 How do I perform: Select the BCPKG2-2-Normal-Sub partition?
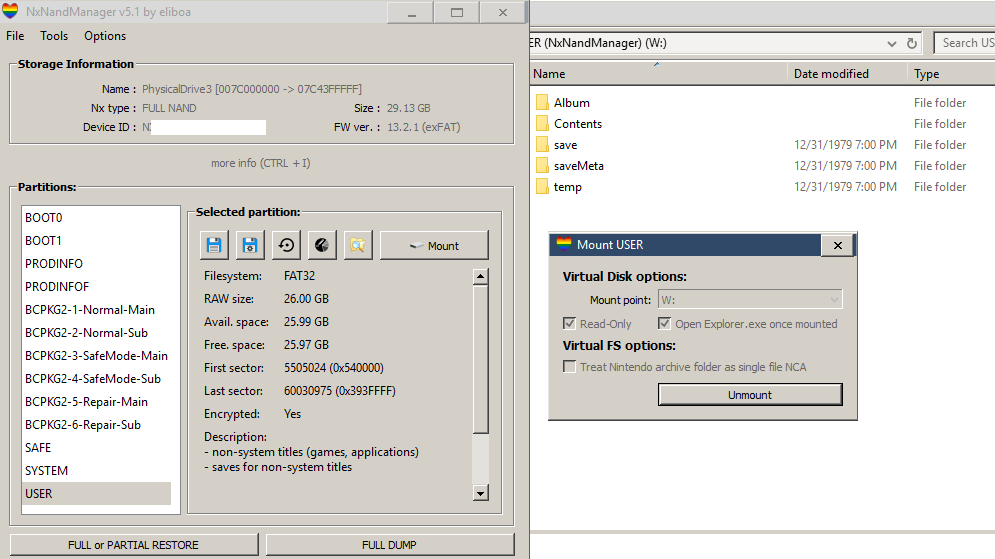(x=96, y=332)
